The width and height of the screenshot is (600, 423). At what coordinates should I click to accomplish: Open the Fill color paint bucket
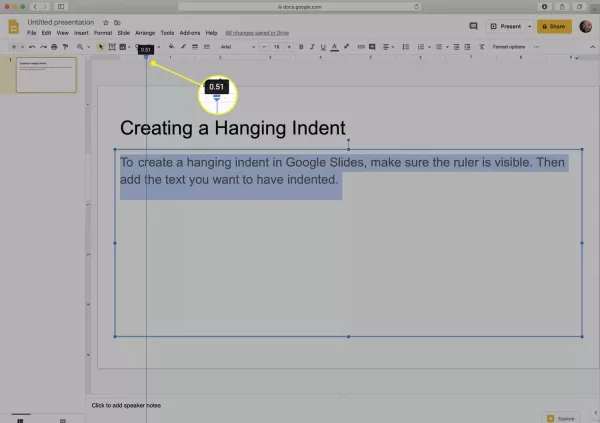click(x=171, y=47)
